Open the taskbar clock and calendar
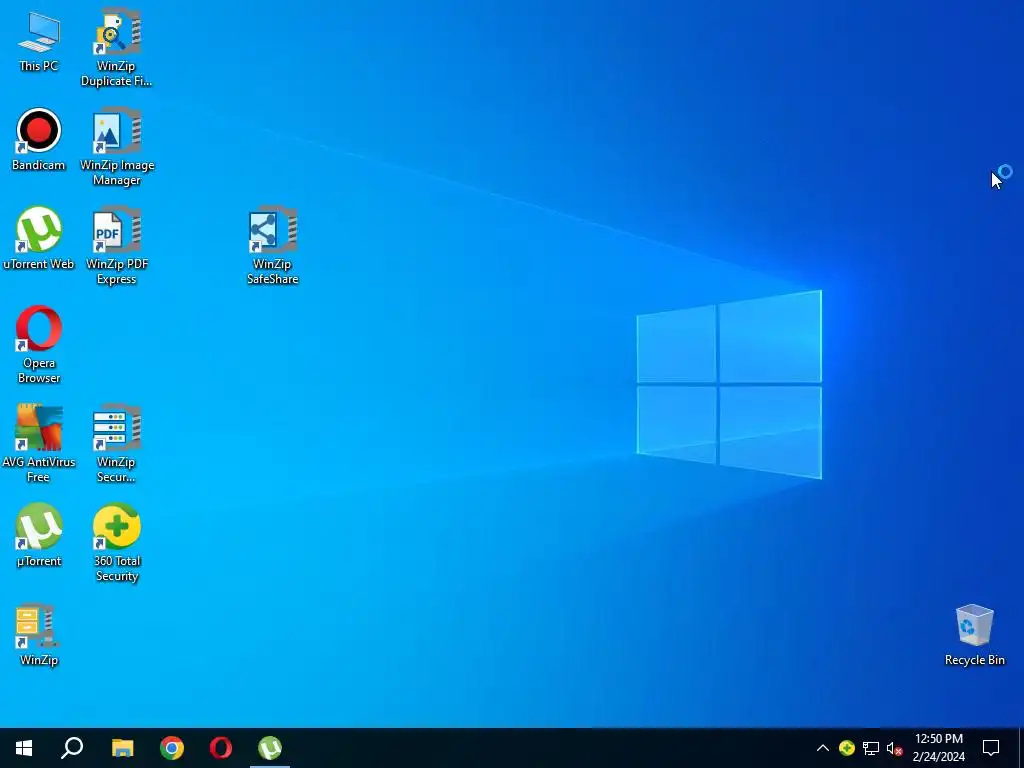Viewport: 1024px width, 768px height. (x=938, y=748)
